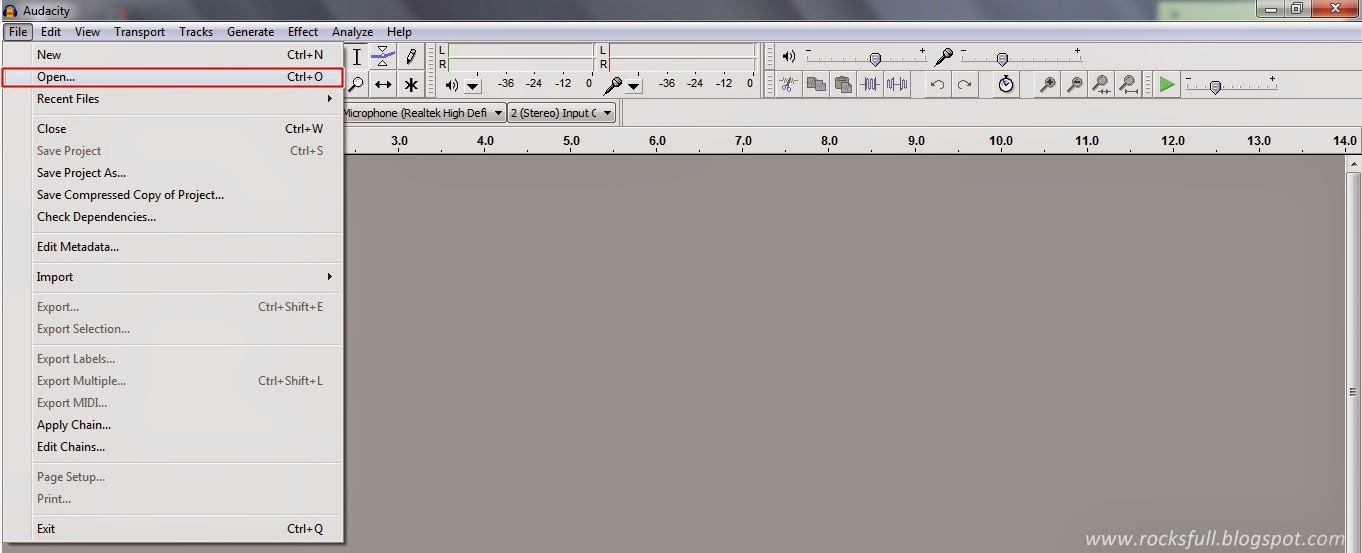Choose Save Compressed Copy of Project...
The height and width of the screenshot is (553, 1362).
pos(173,195)
